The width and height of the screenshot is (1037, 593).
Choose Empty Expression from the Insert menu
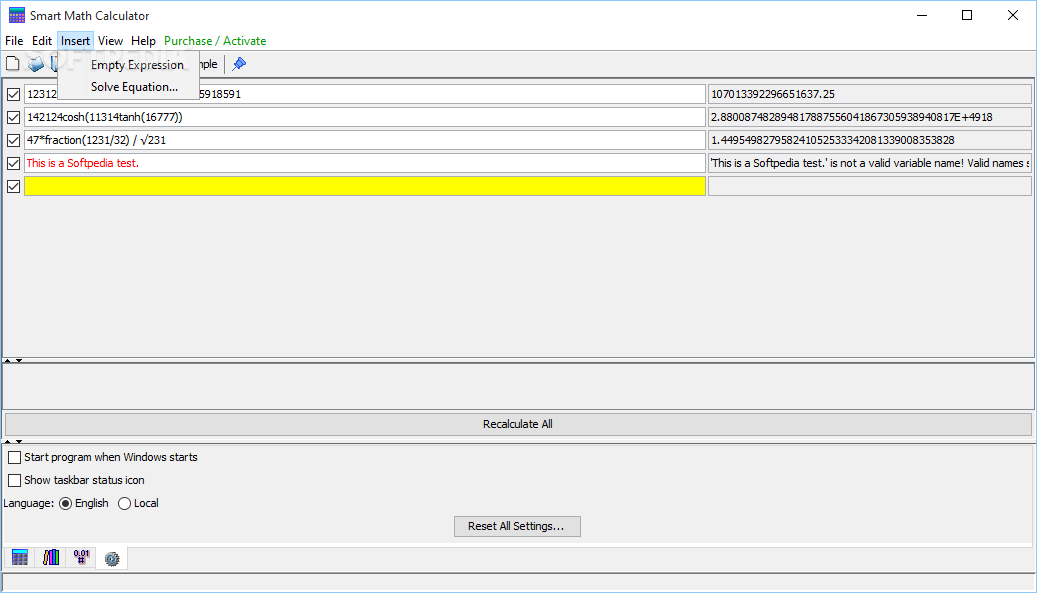(x=137, y=65)
